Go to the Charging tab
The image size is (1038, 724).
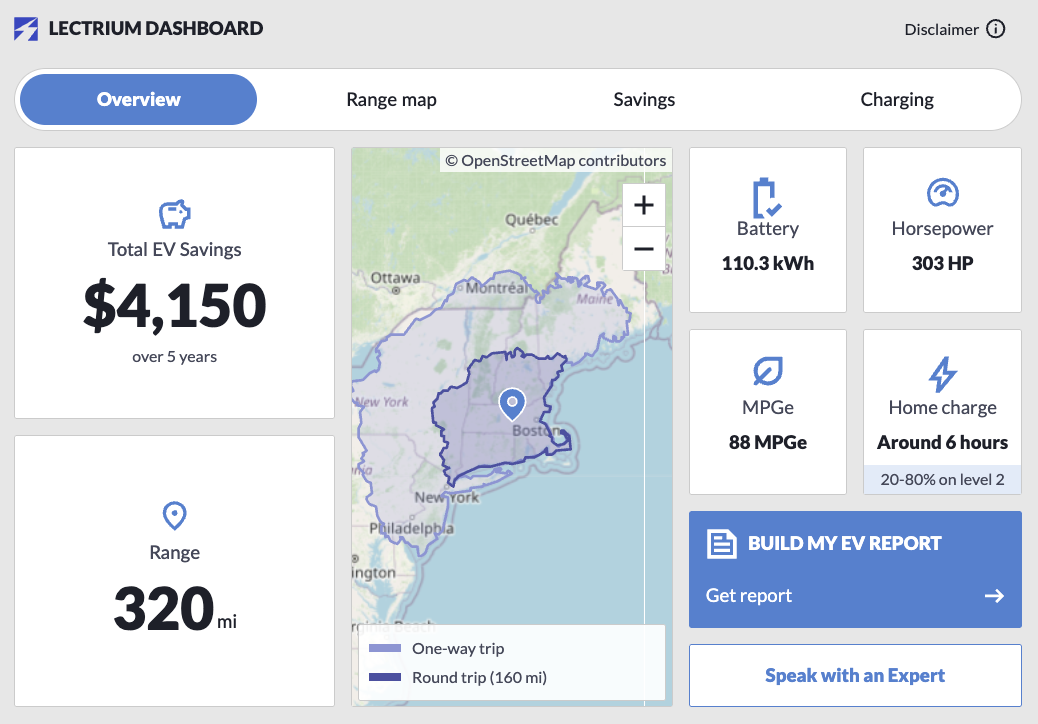(897, 99)
